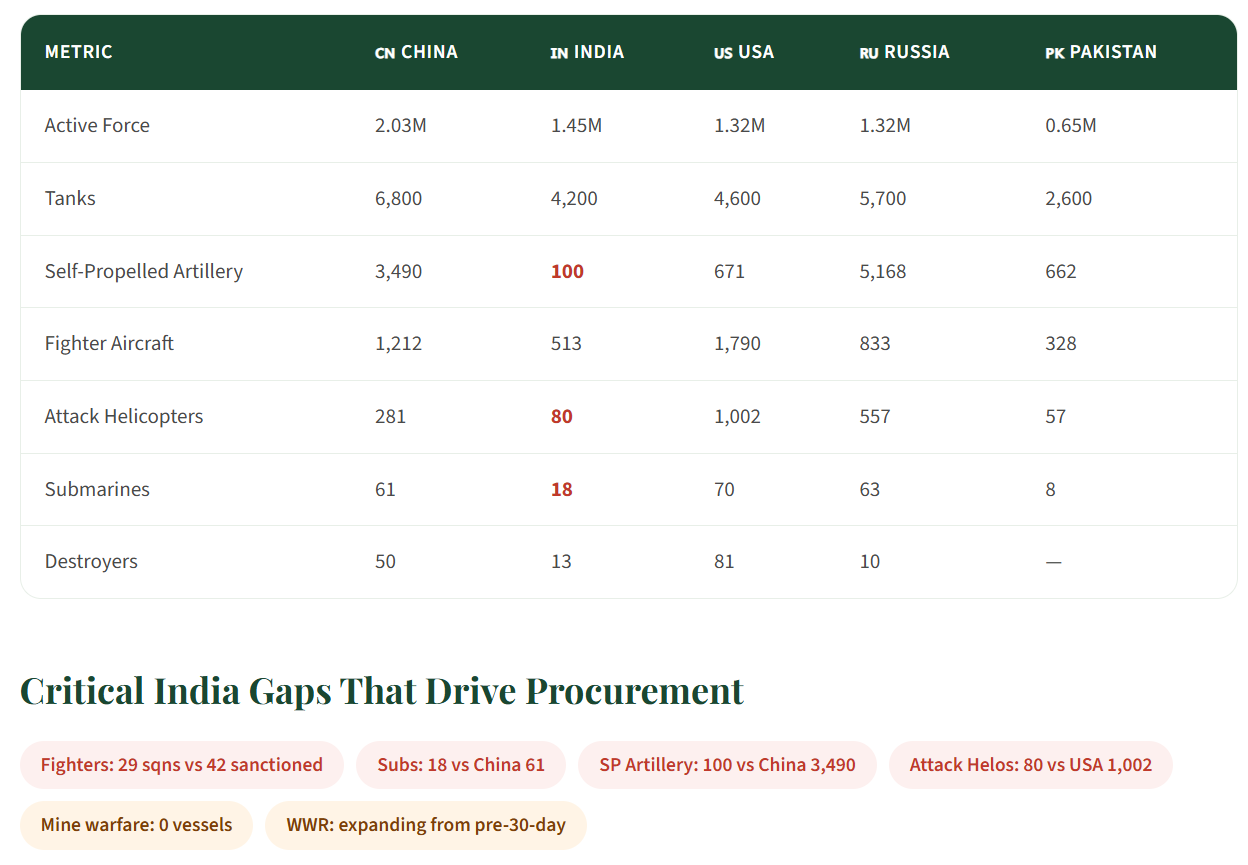Click the 'Mine warfare: 0 vessels' tag
The width and height of the screenshot is (1248, 865).
(x=137, y=825)
